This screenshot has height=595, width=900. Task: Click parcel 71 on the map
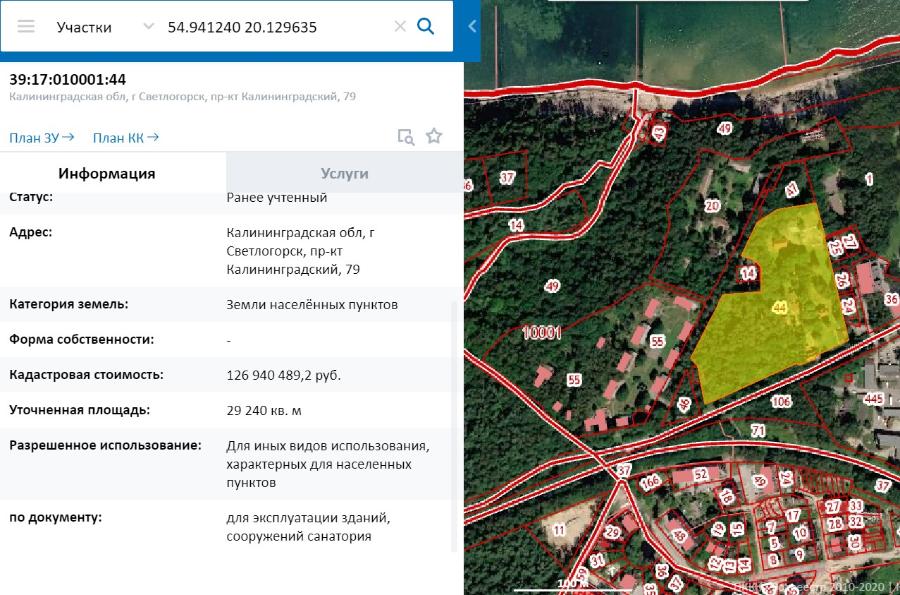pos(758,430)
